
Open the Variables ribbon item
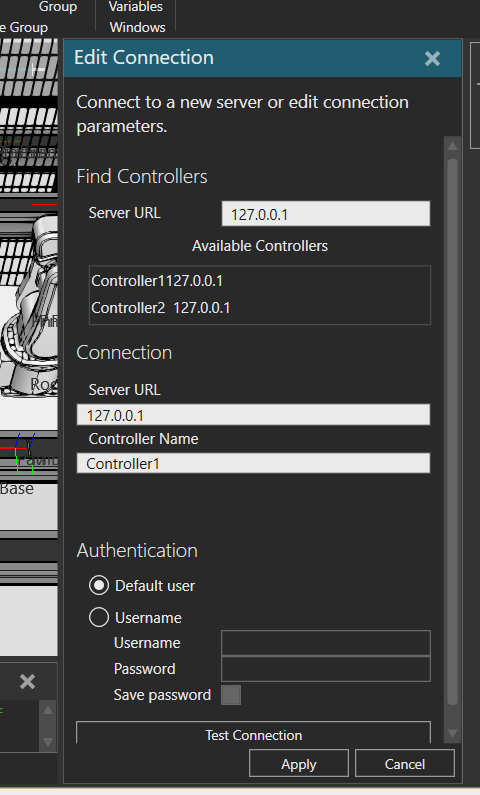tap(136, 7)
